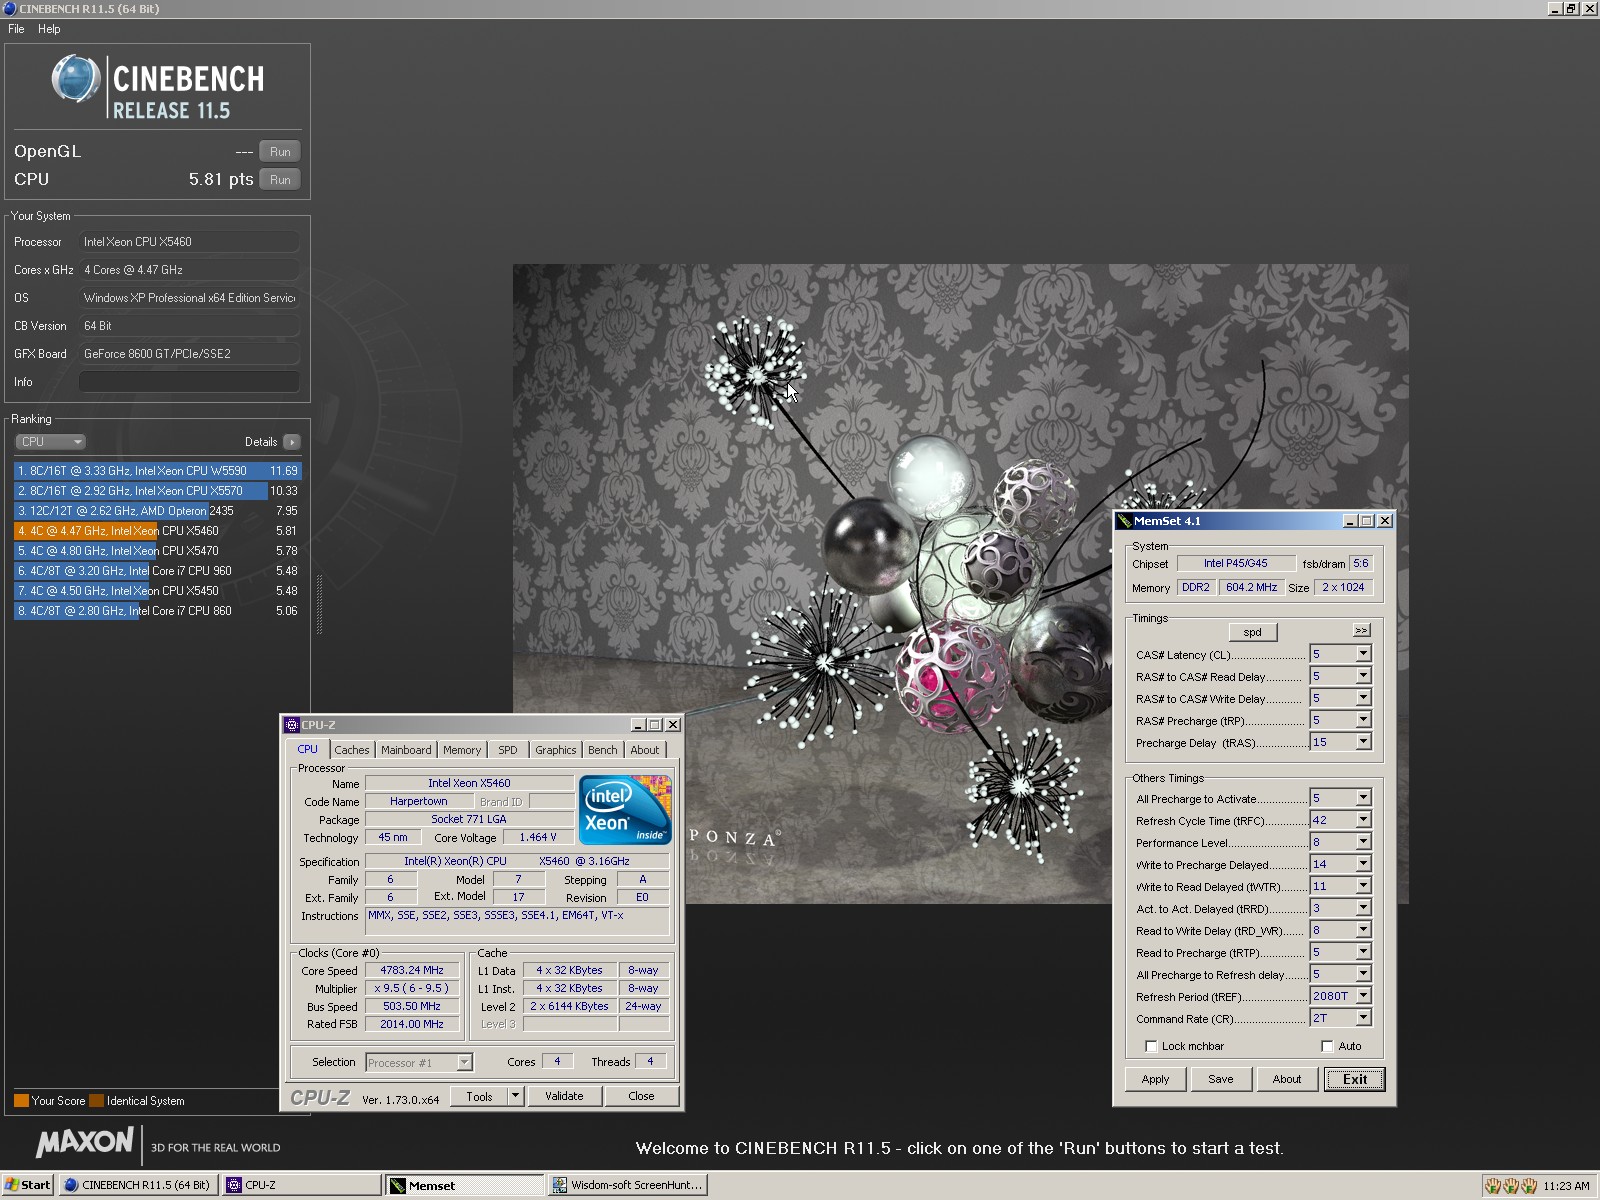Viewport: 1600px width, 1200px height.
Task: Click the Intel Xeon inside logo in CPU-Z
Action: pyautogui.click(x=625, y=810)
